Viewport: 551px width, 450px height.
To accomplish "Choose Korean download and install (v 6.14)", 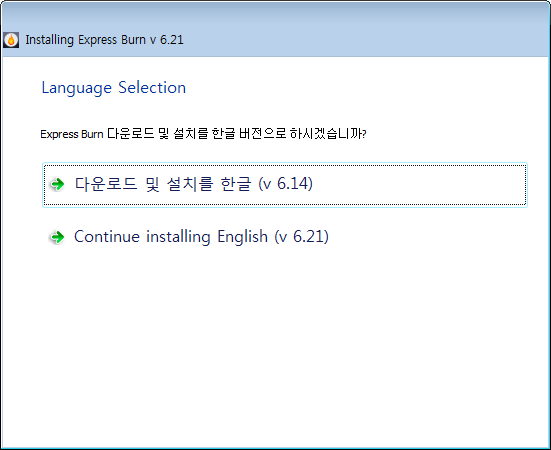I will 285,185.
